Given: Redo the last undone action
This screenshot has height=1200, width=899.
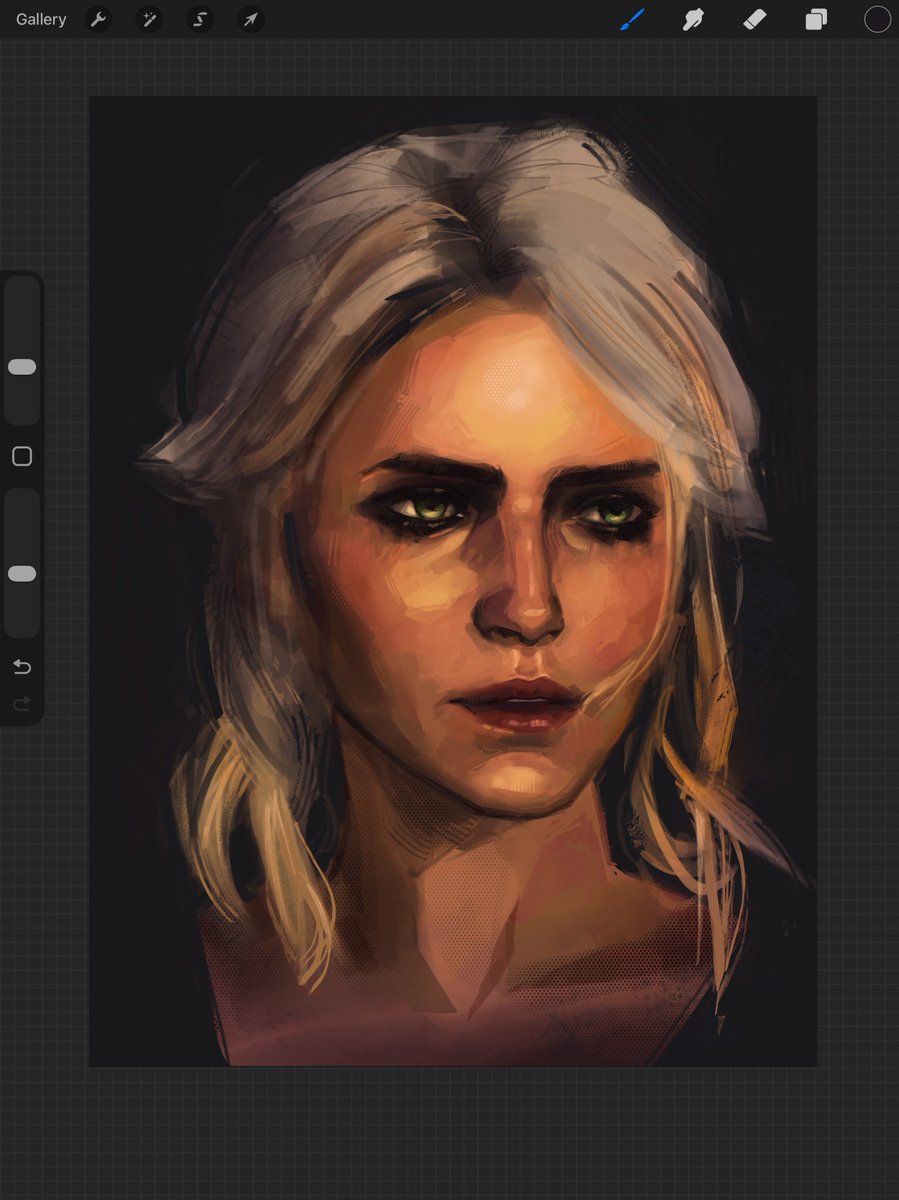Looking at the screenshot, I should pos(22,705).
